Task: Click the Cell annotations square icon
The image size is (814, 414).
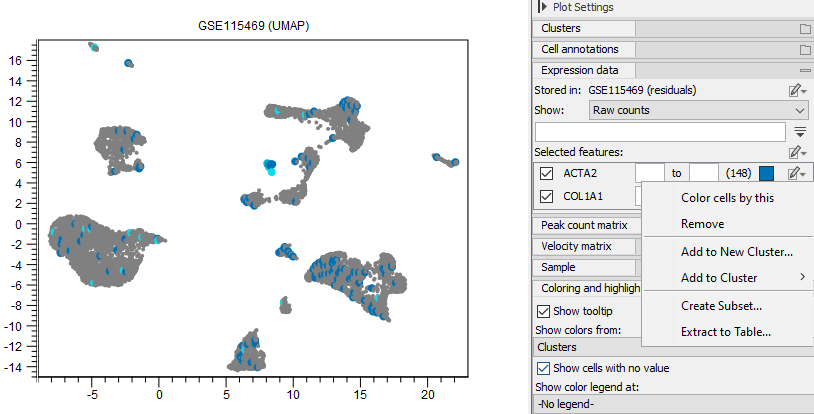Action: coord(805,50)
